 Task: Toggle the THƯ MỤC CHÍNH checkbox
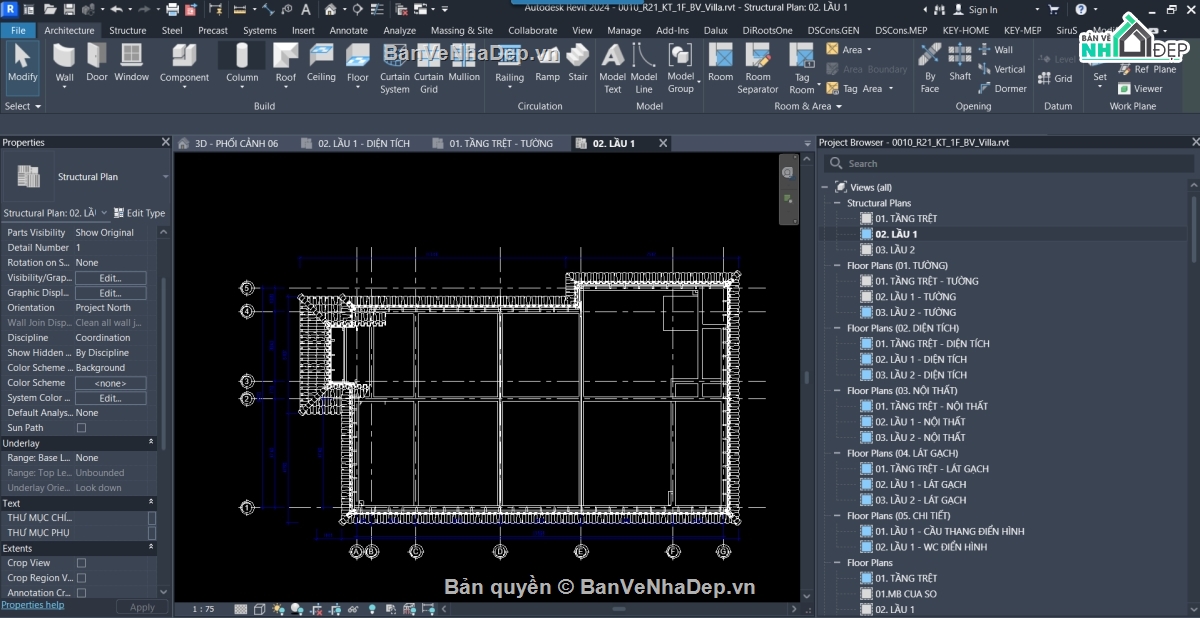tap(152, 518)
